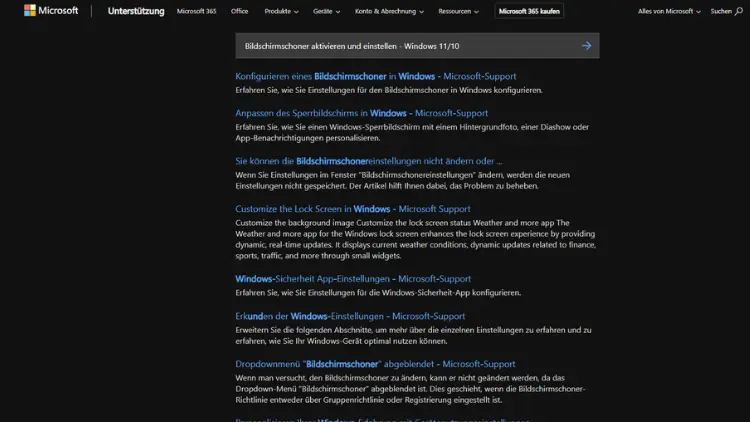This screenshot has width=750, height=422.
Task: Open Windows-Sicherheit App-Einstellungen result
Action: [353, 278]
